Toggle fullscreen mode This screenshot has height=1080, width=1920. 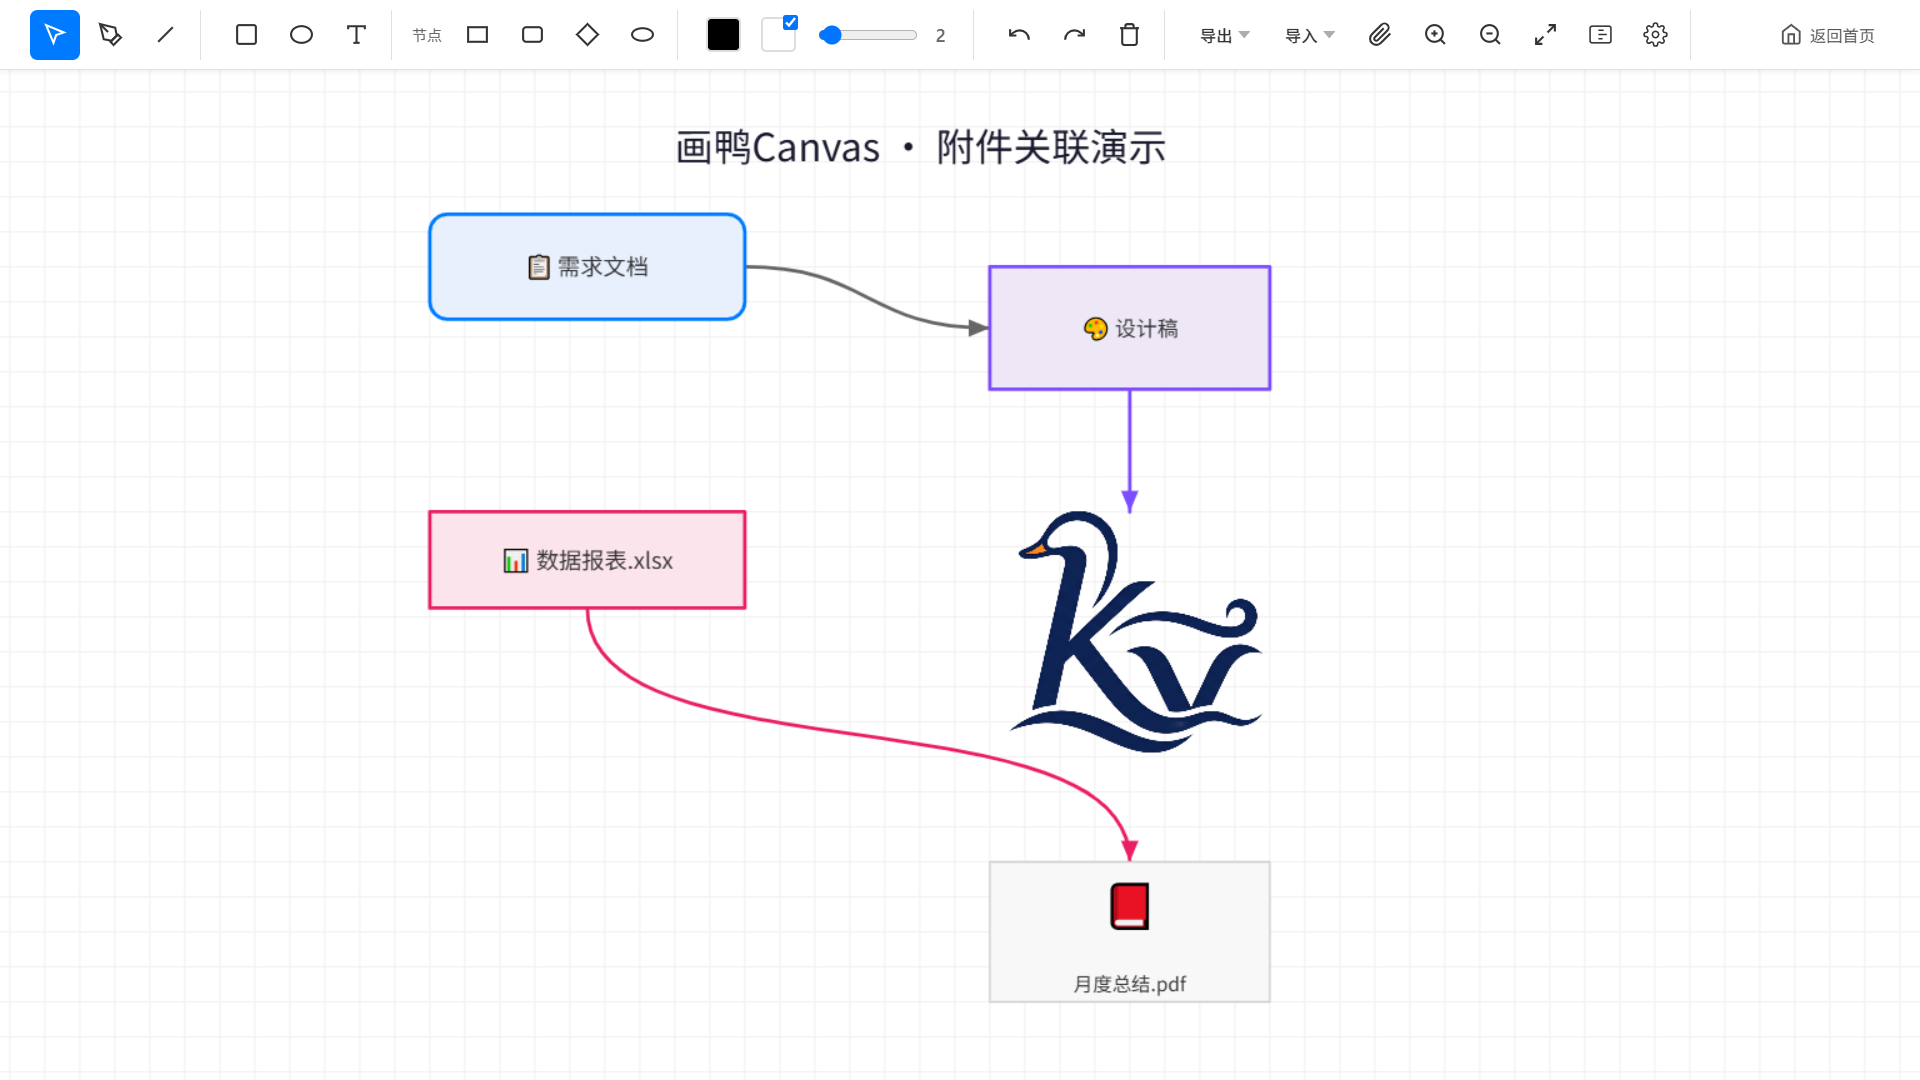pos(1545,35)
